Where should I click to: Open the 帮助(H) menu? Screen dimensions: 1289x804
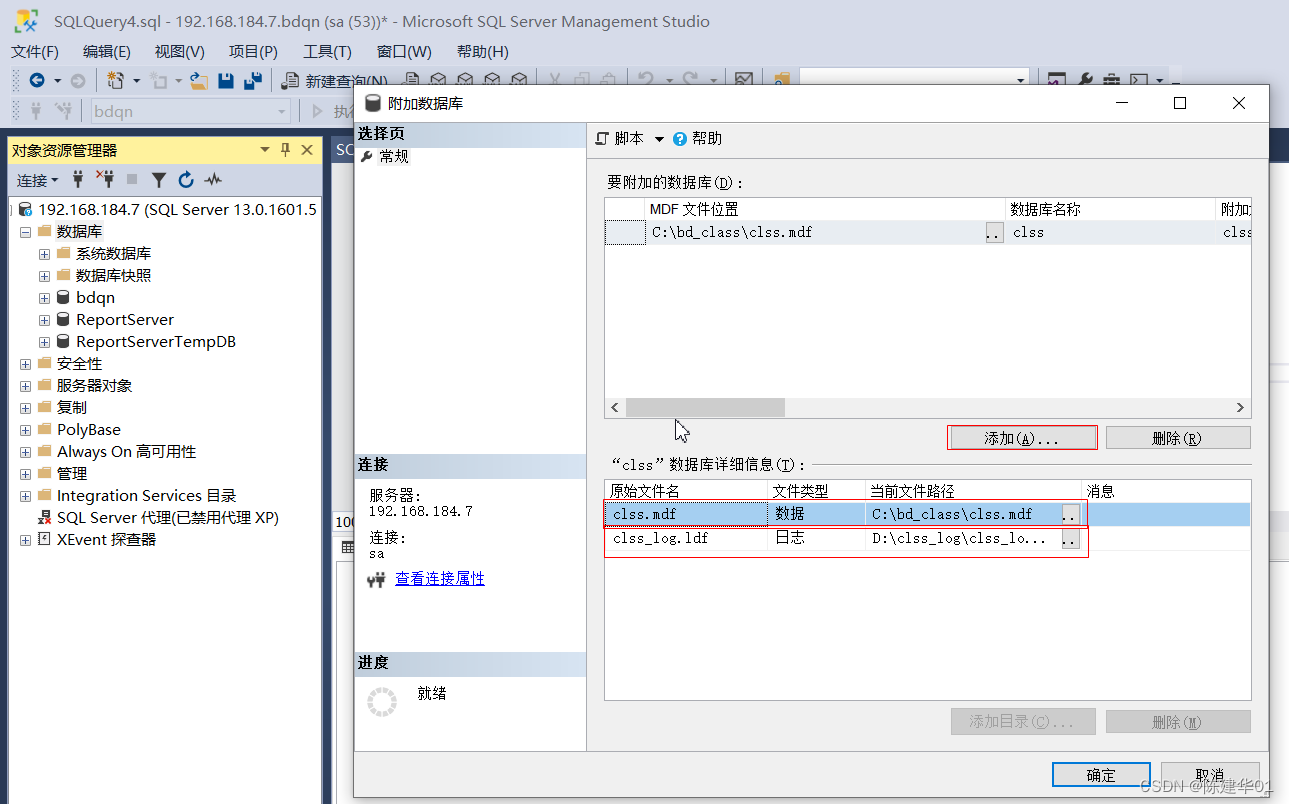(483, 52)
